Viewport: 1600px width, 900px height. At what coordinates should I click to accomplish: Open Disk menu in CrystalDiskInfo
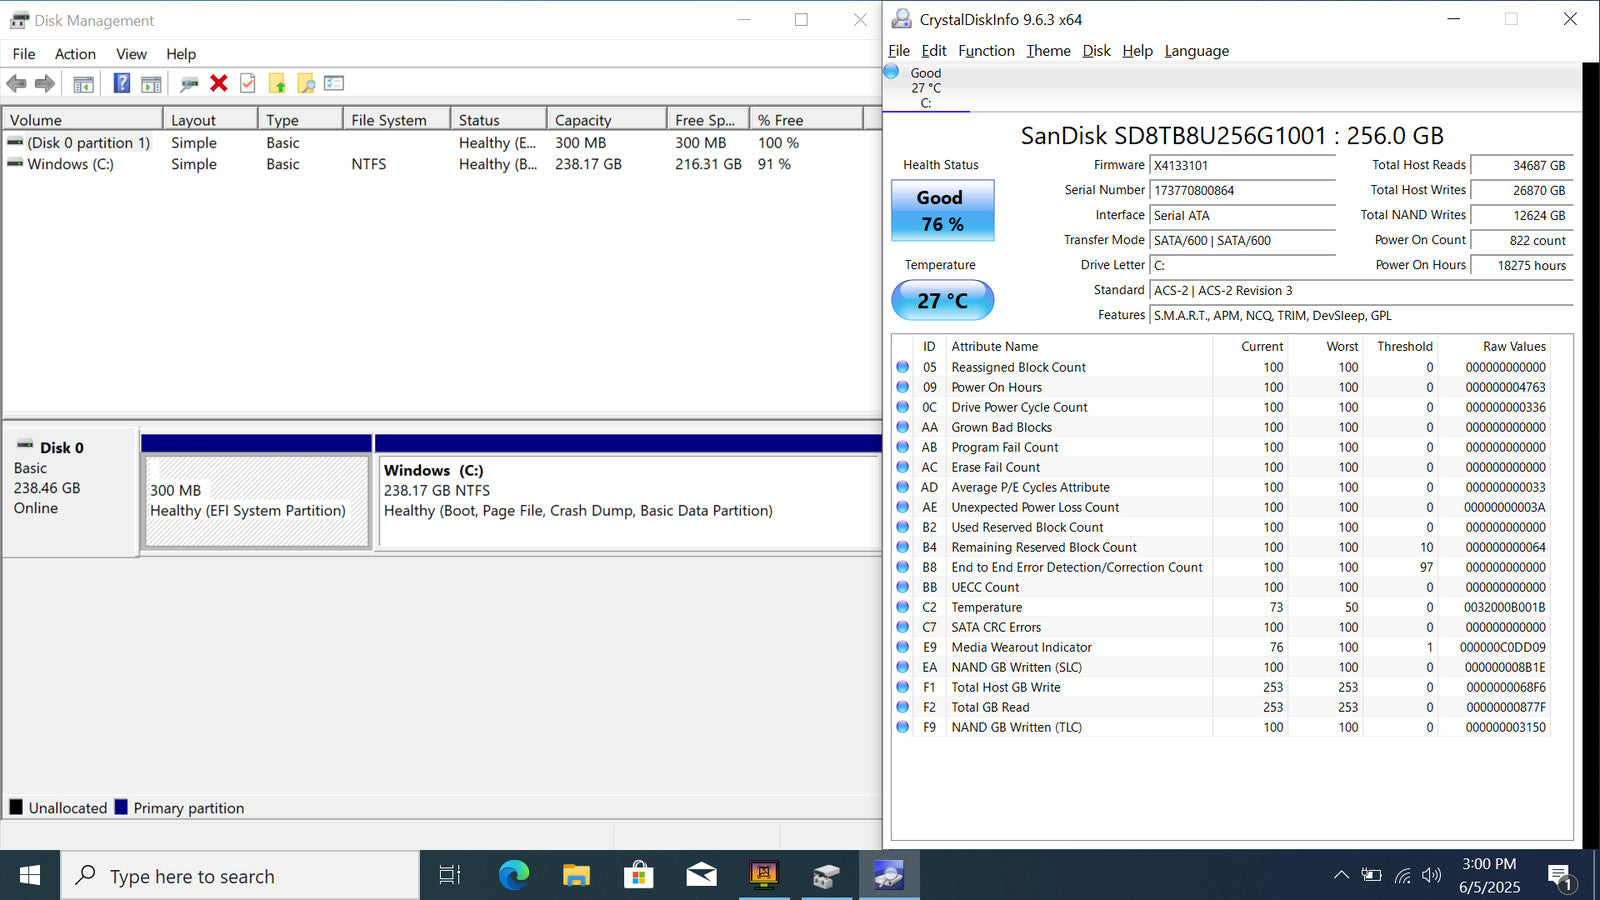tap(1096, 51)
